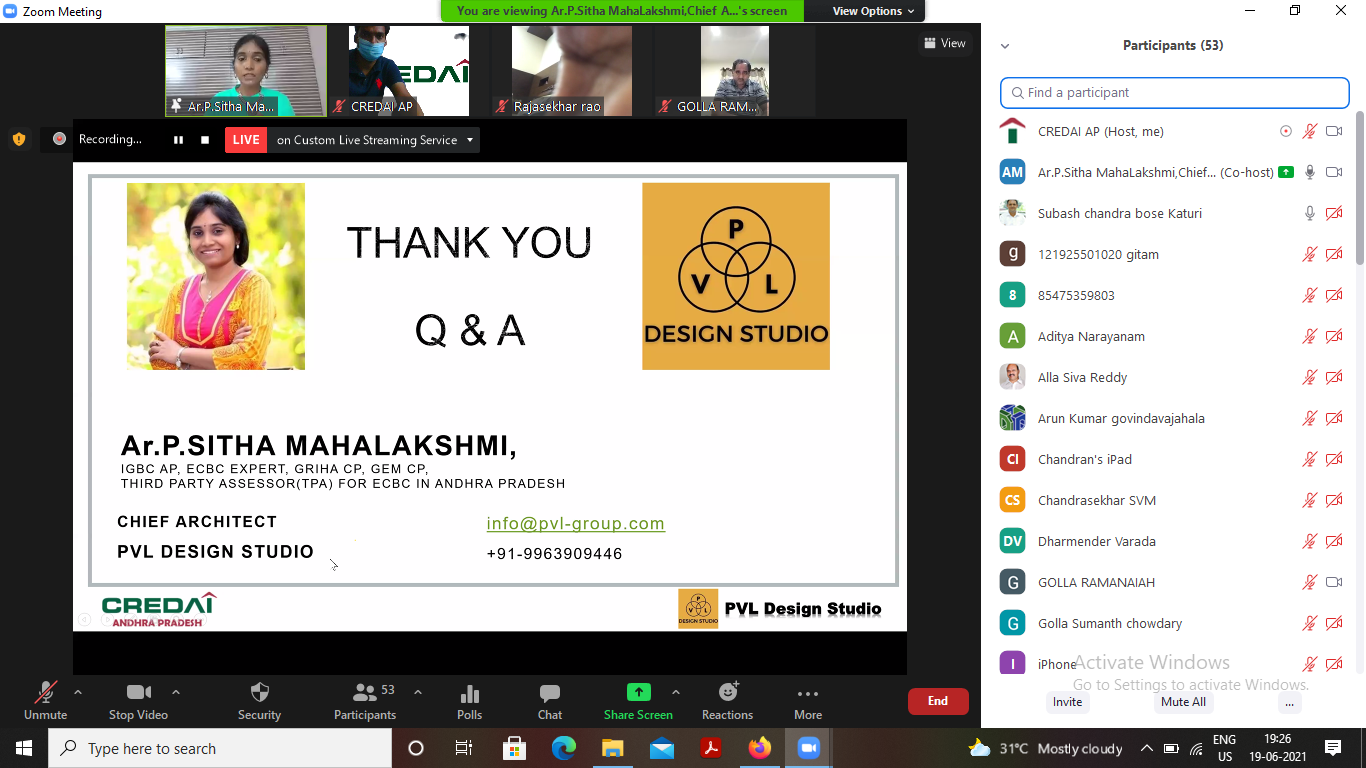This screenshot has width=1366, height=768.
Task: Click video-off icon for Dharmender Varada
Action: [1334, 541]
